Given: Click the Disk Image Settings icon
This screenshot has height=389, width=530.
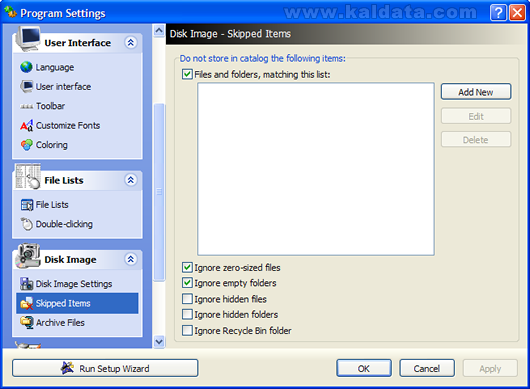Looking at the screenshot, I should tap(26, 284).
